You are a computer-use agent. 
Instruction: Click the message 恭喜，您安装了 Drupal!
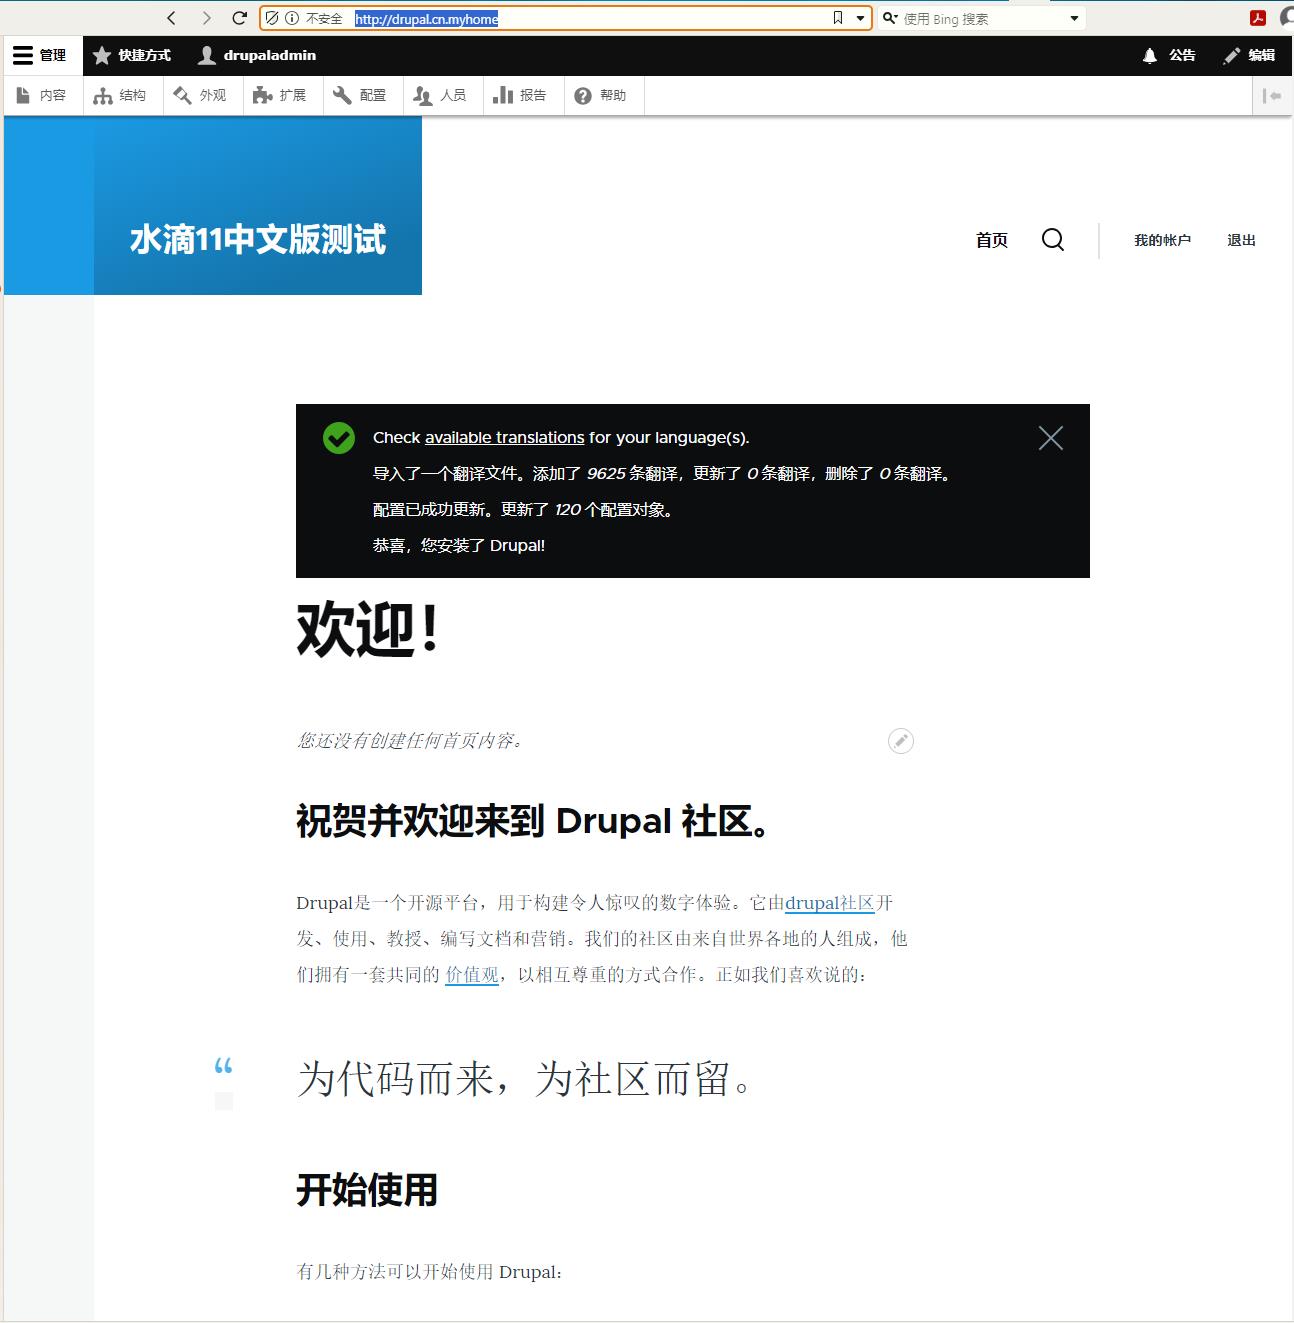coord(459,546)
